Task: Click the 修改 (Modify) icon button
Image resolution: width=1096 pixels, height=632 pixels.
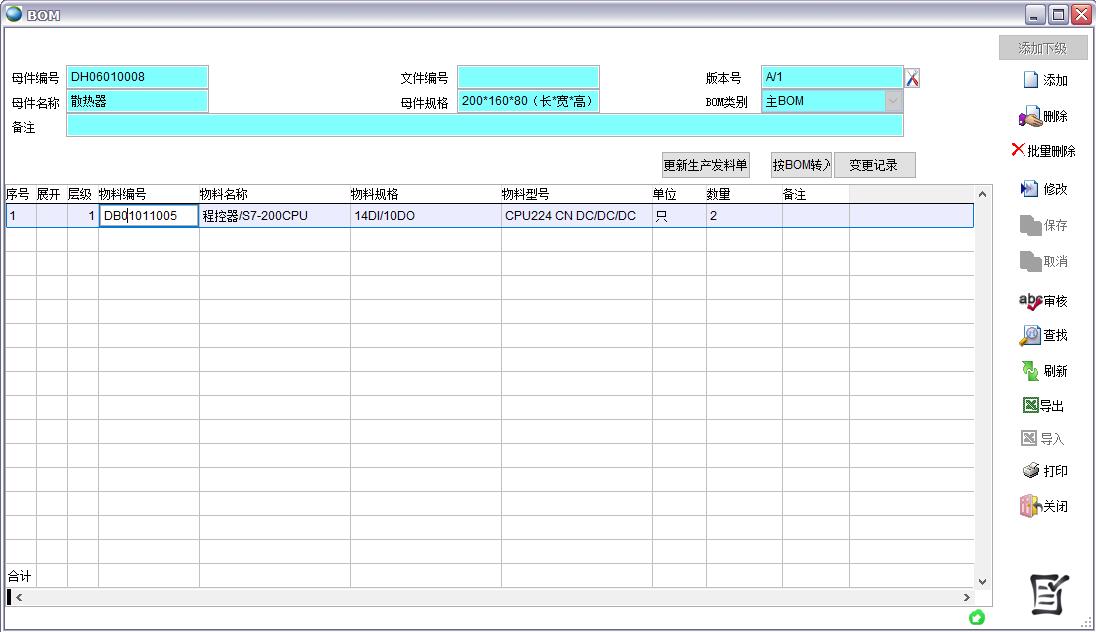Action: tap(1044, 189)
